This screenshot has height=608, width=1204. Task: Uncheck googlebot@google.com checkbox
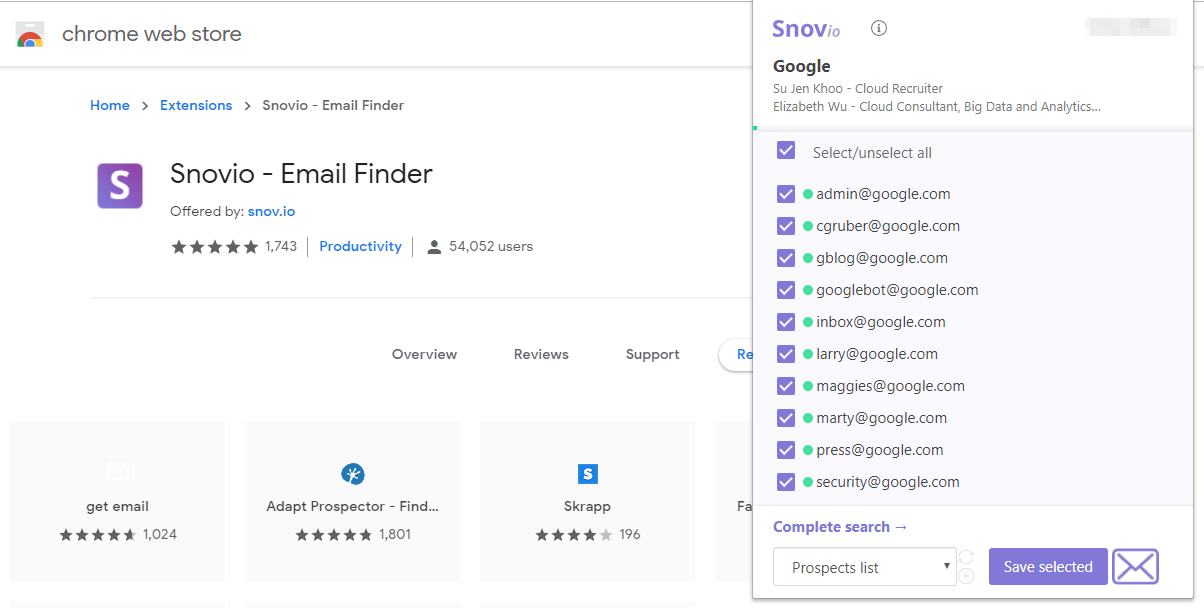[786, 290]
